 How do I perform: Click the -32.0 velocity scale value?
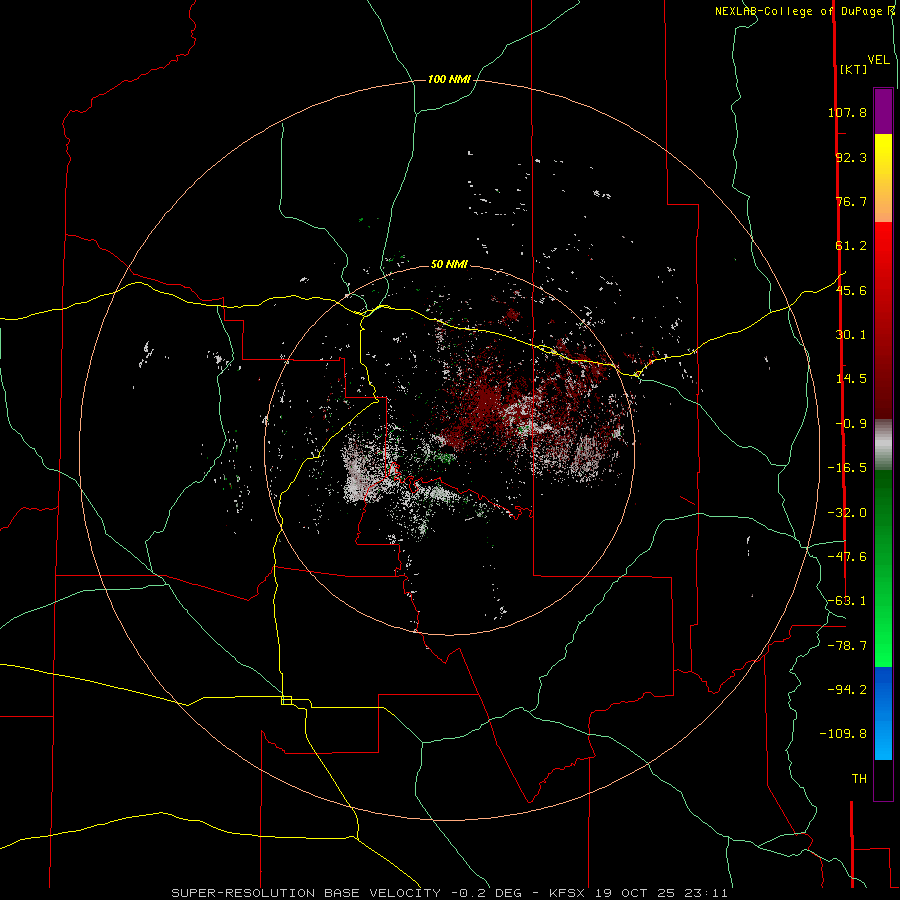point(847,513)
